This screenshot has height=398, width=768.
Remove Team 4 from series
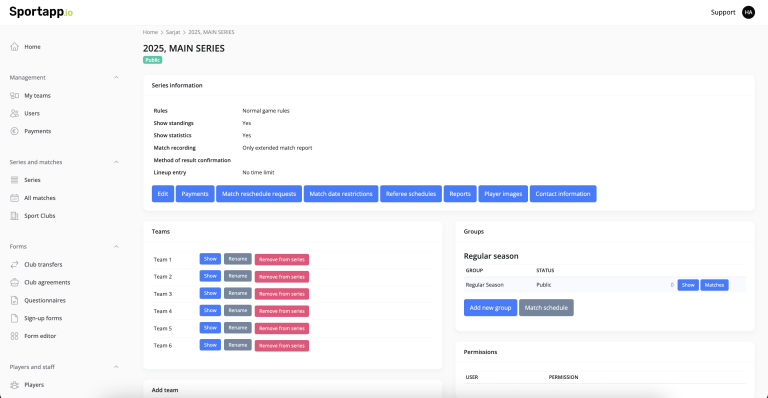coord(282,311)
